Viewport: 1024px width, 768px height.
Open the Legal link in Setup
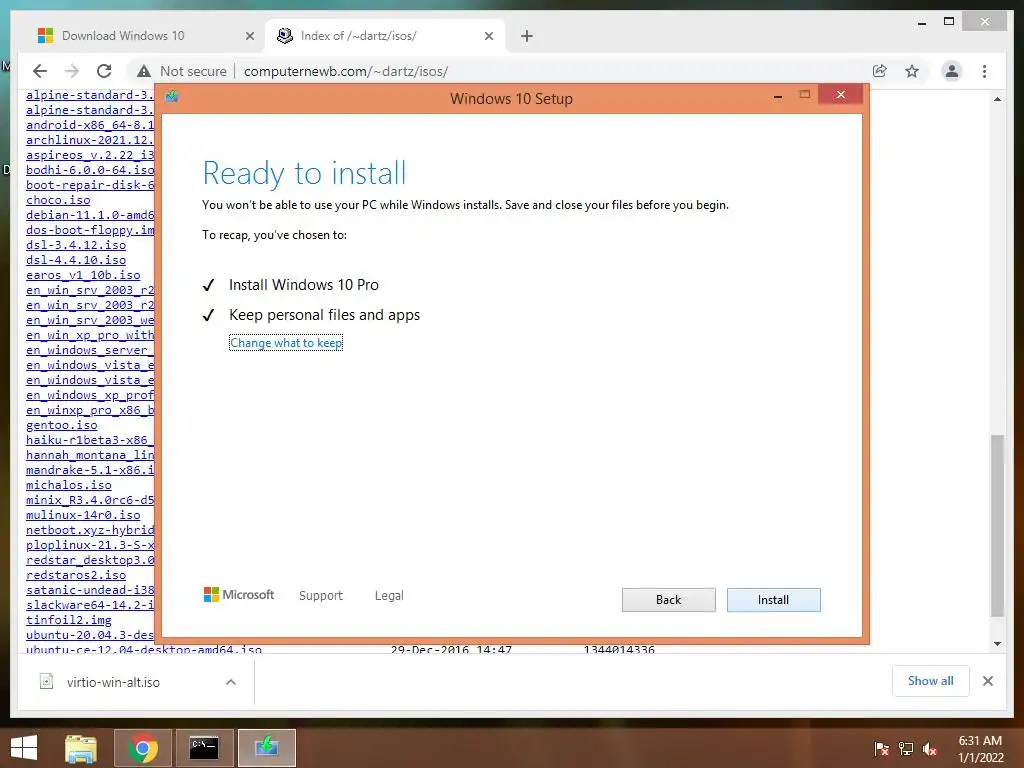click(389, 595)
